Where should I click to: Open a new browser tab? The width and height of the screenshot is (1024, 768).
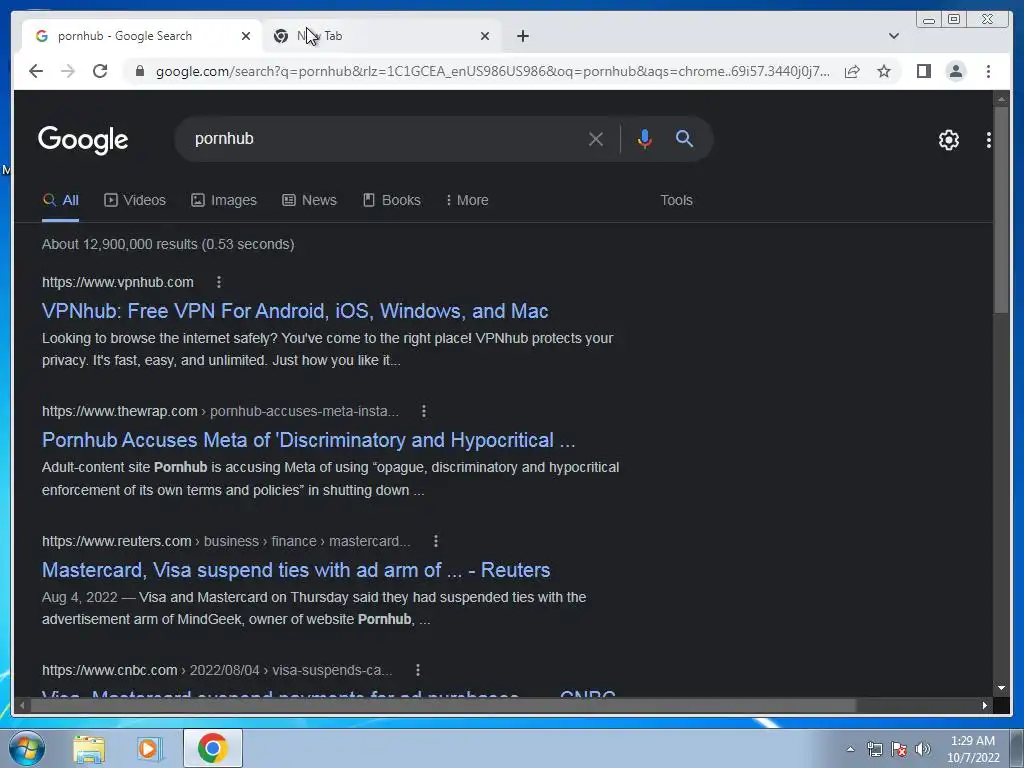tap(522, 36)
